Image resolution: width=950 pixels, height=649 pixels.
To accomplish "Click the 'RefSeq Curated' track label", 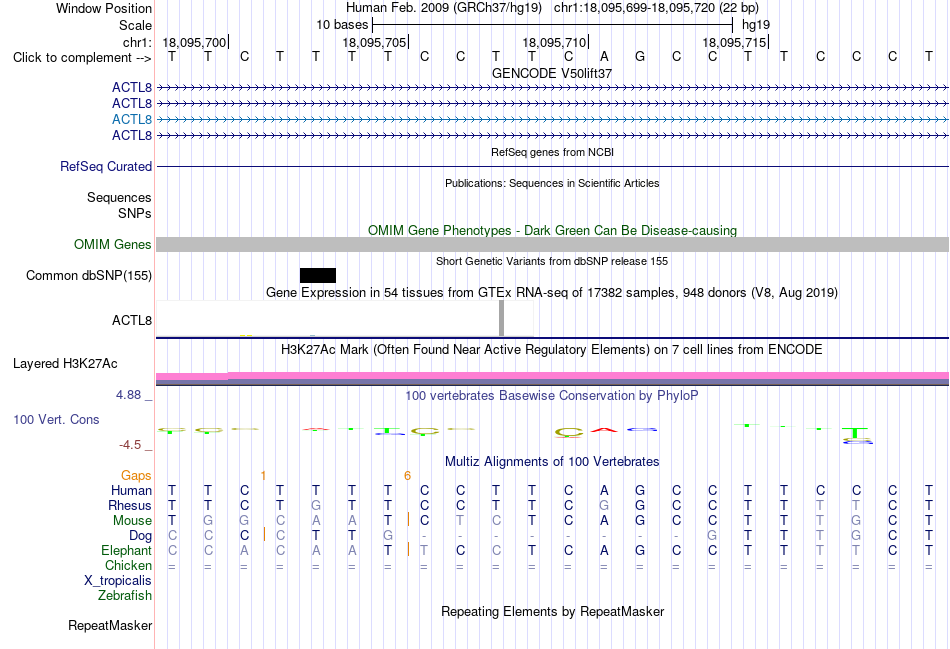I will 105,167.
